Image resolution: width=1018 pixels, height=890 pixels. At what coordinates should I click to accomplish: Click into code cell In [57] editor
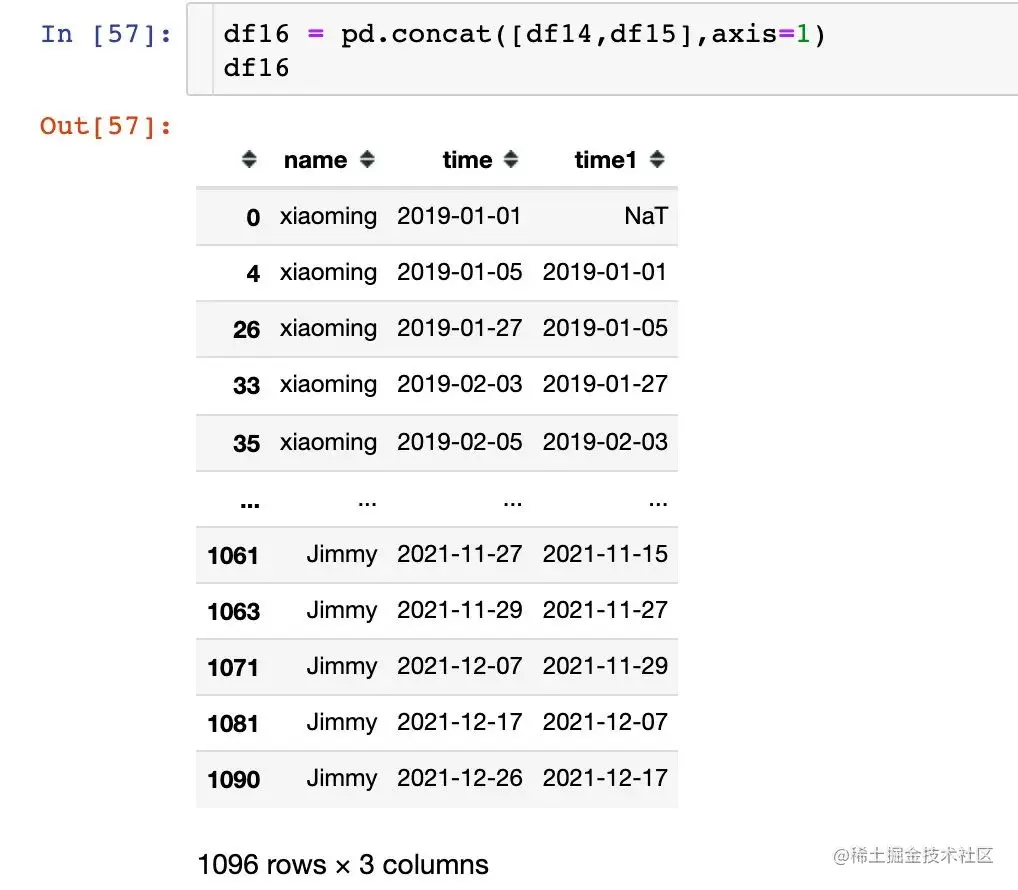point(602,50)
